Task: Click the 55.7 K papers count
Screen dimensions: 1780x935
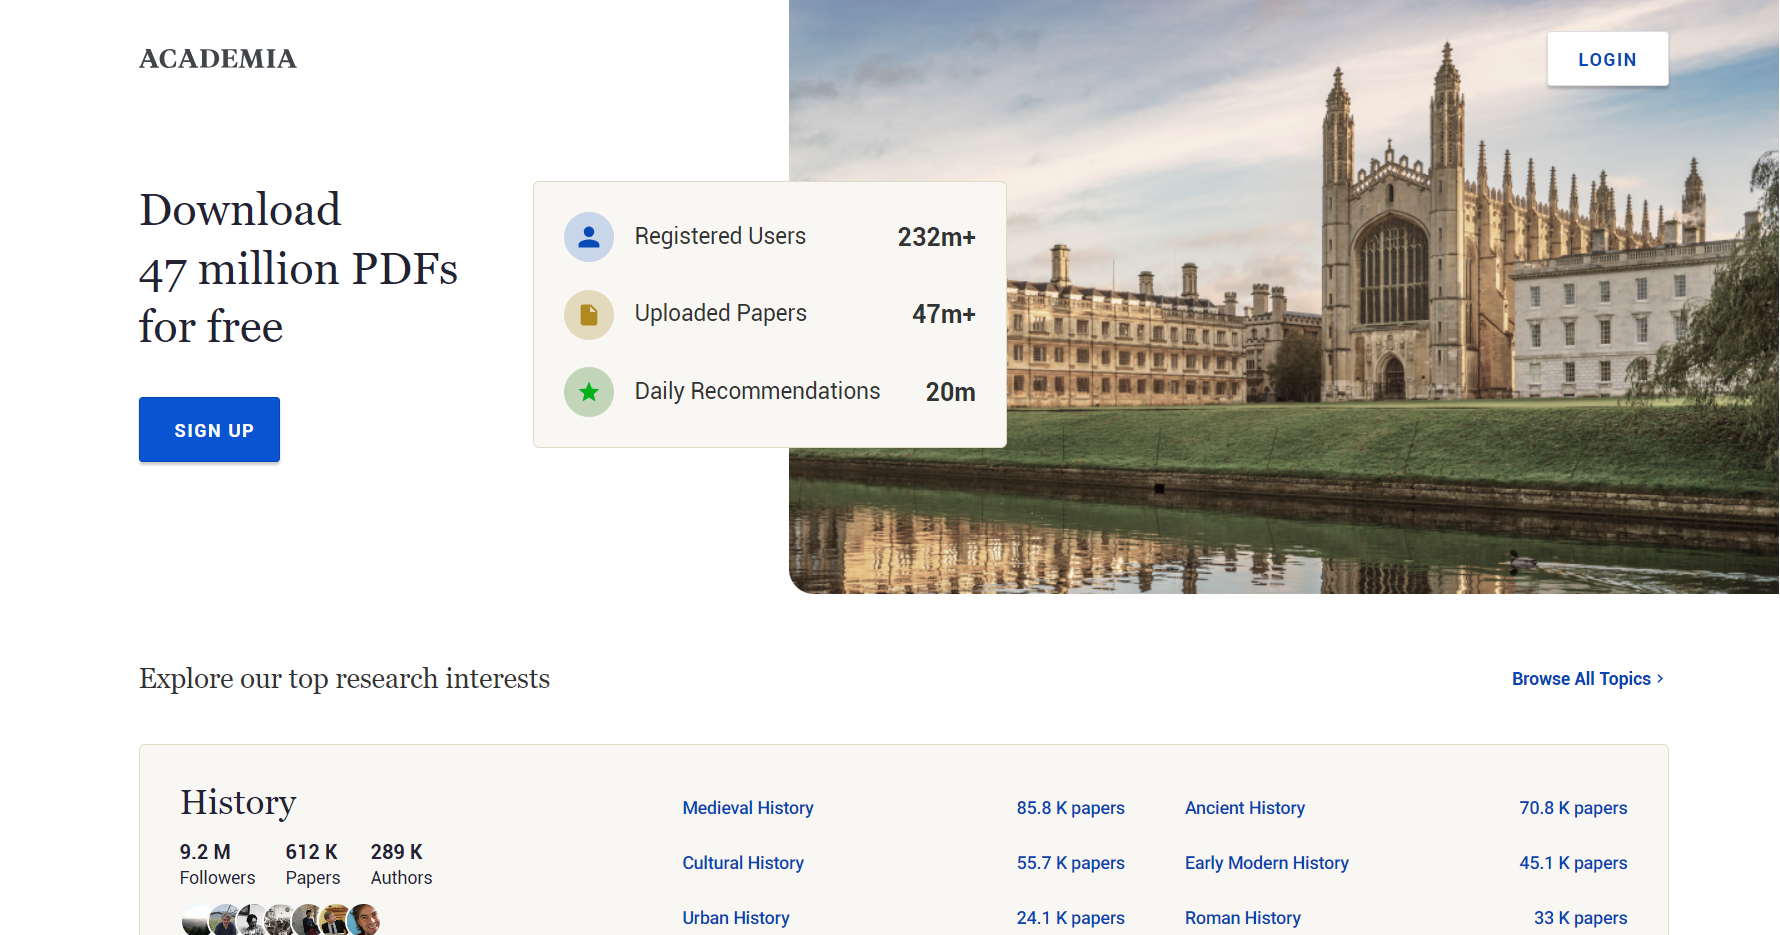Action: click(x=1071, y=863)
